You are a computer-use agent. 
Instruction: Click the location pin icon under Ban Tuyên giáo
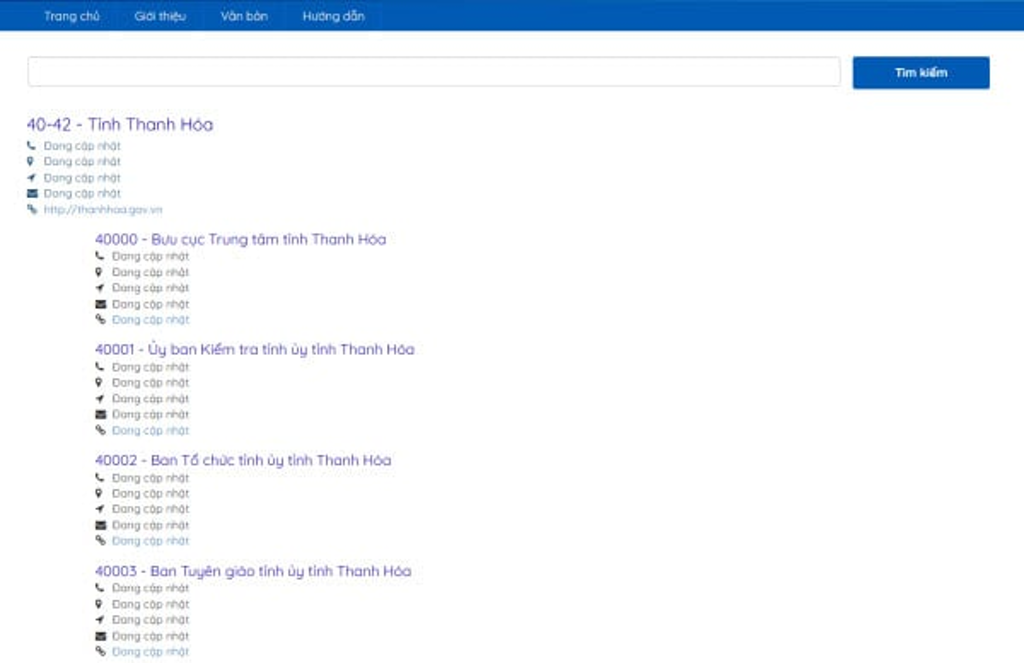click(x=99, y=604)
